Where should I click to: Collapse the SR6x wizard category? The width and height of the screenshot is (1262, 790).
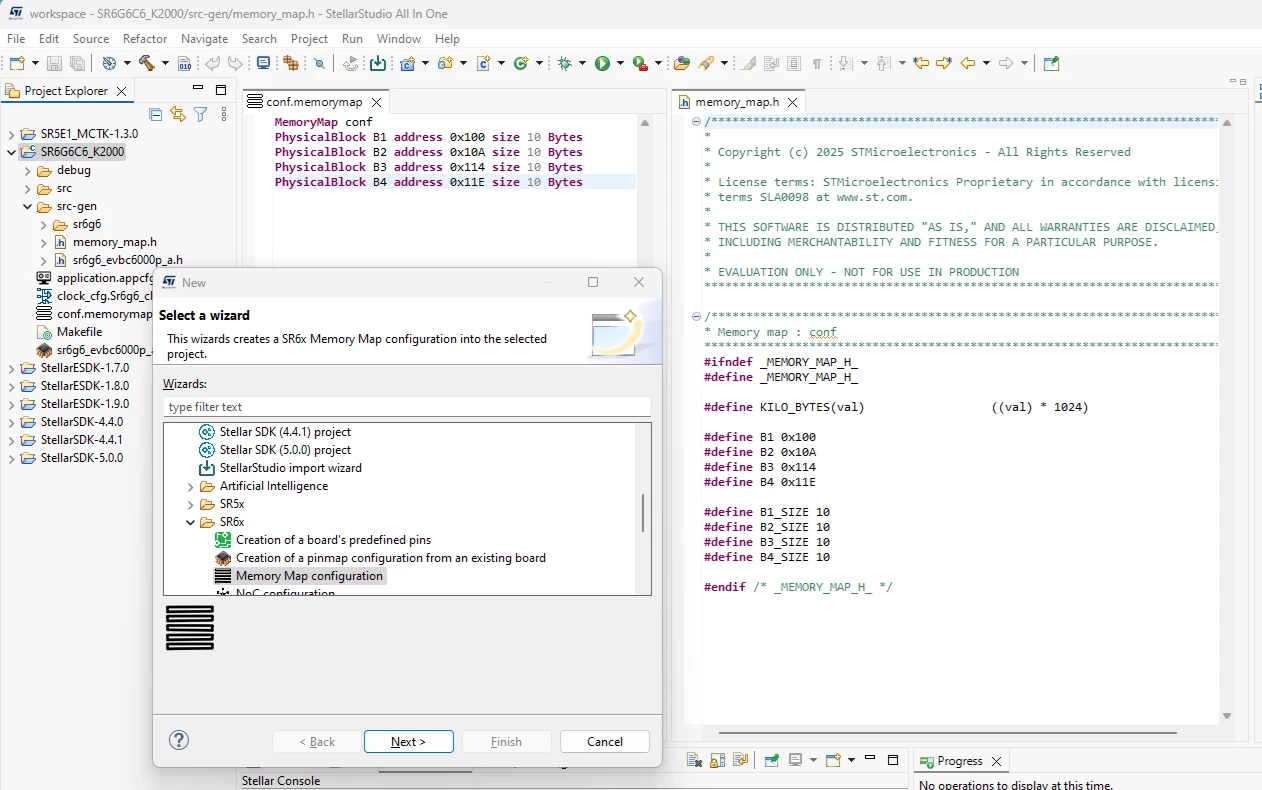point(191,522)
